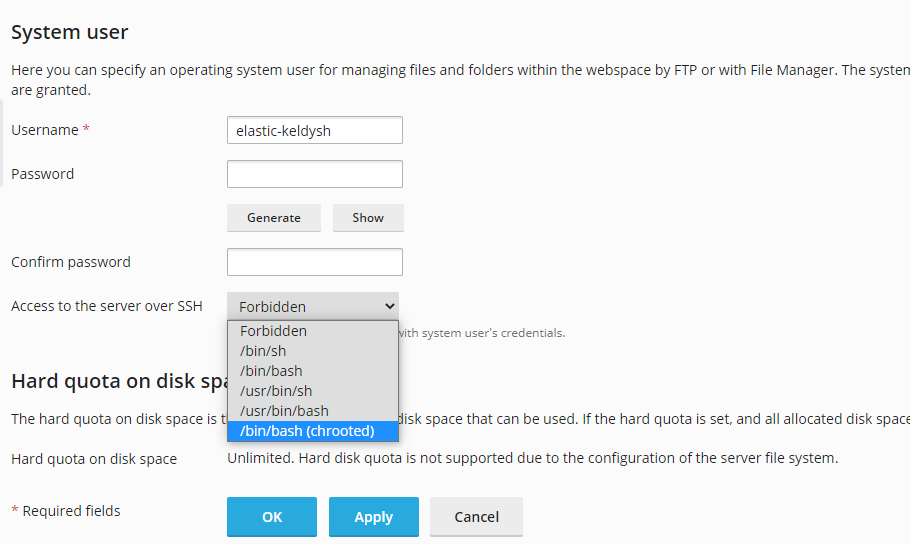Click the Confirm password label
The width and height of the screenshot is (910, 544).
tap(71, 262)
